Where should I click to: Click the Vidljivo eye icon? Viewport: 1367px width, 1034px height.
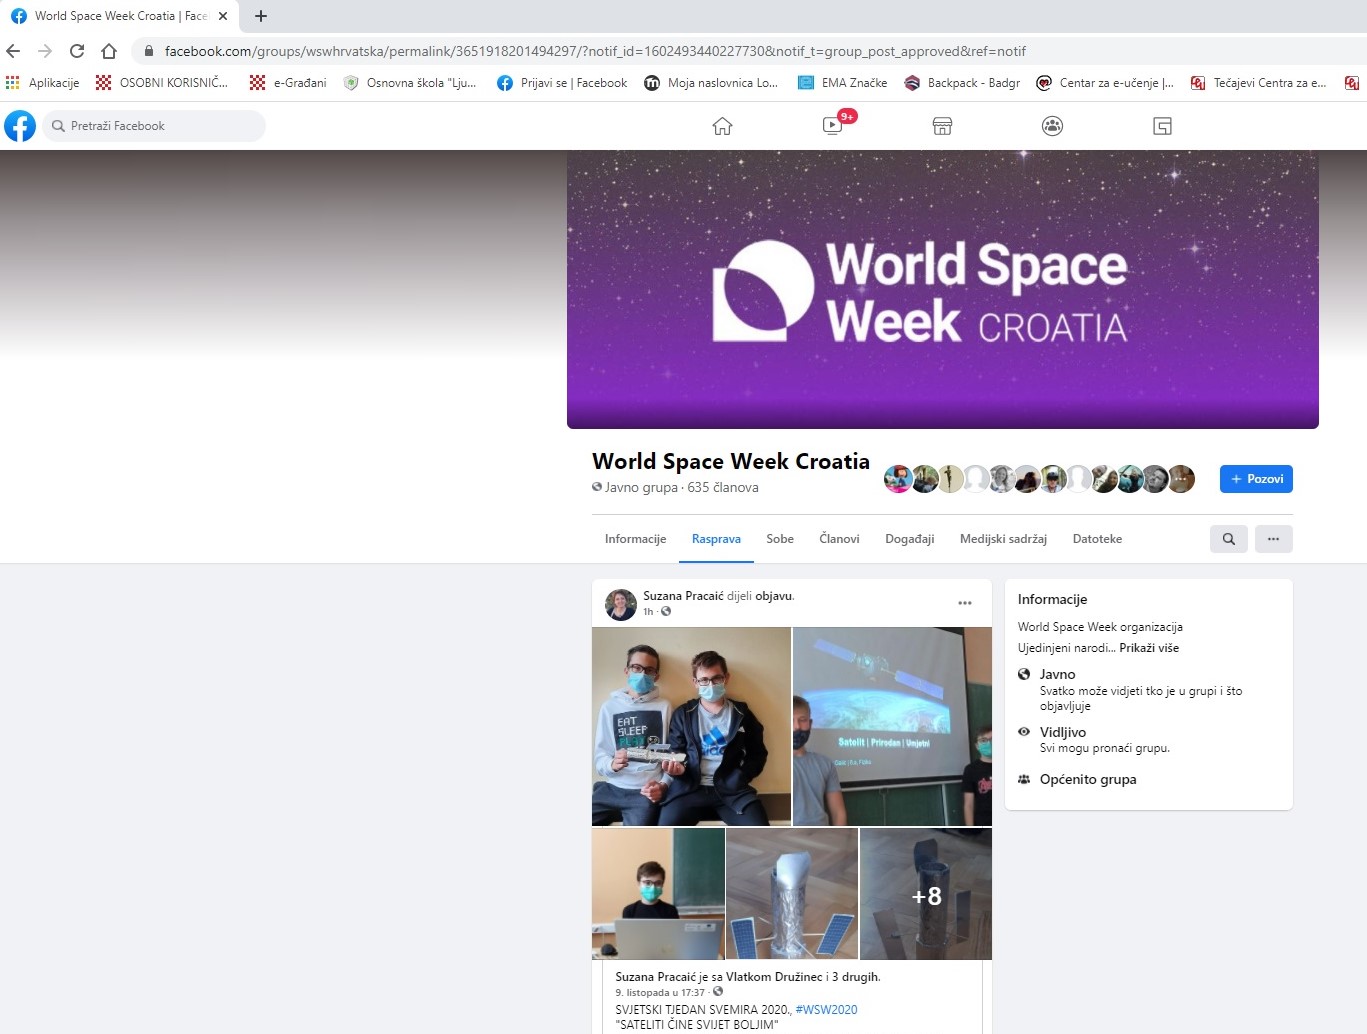tap(1024, 732)
